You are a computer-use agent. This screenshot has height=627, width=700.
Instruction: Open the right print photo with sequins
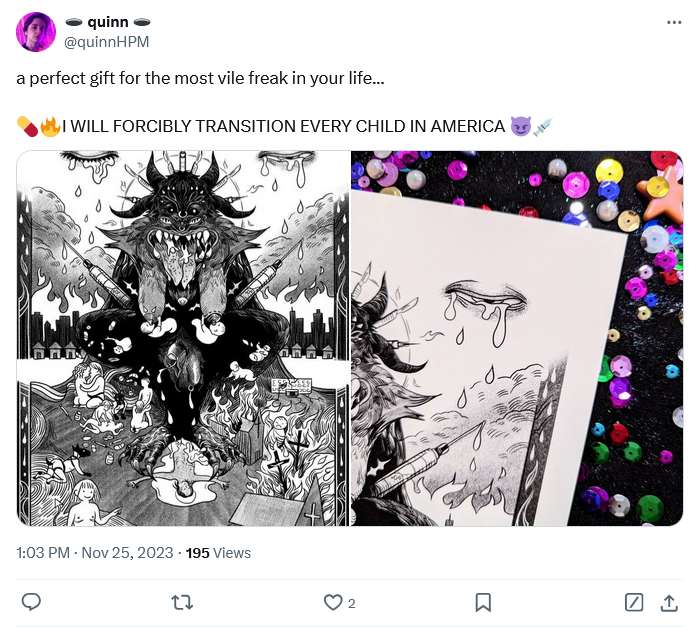(517, 339)
